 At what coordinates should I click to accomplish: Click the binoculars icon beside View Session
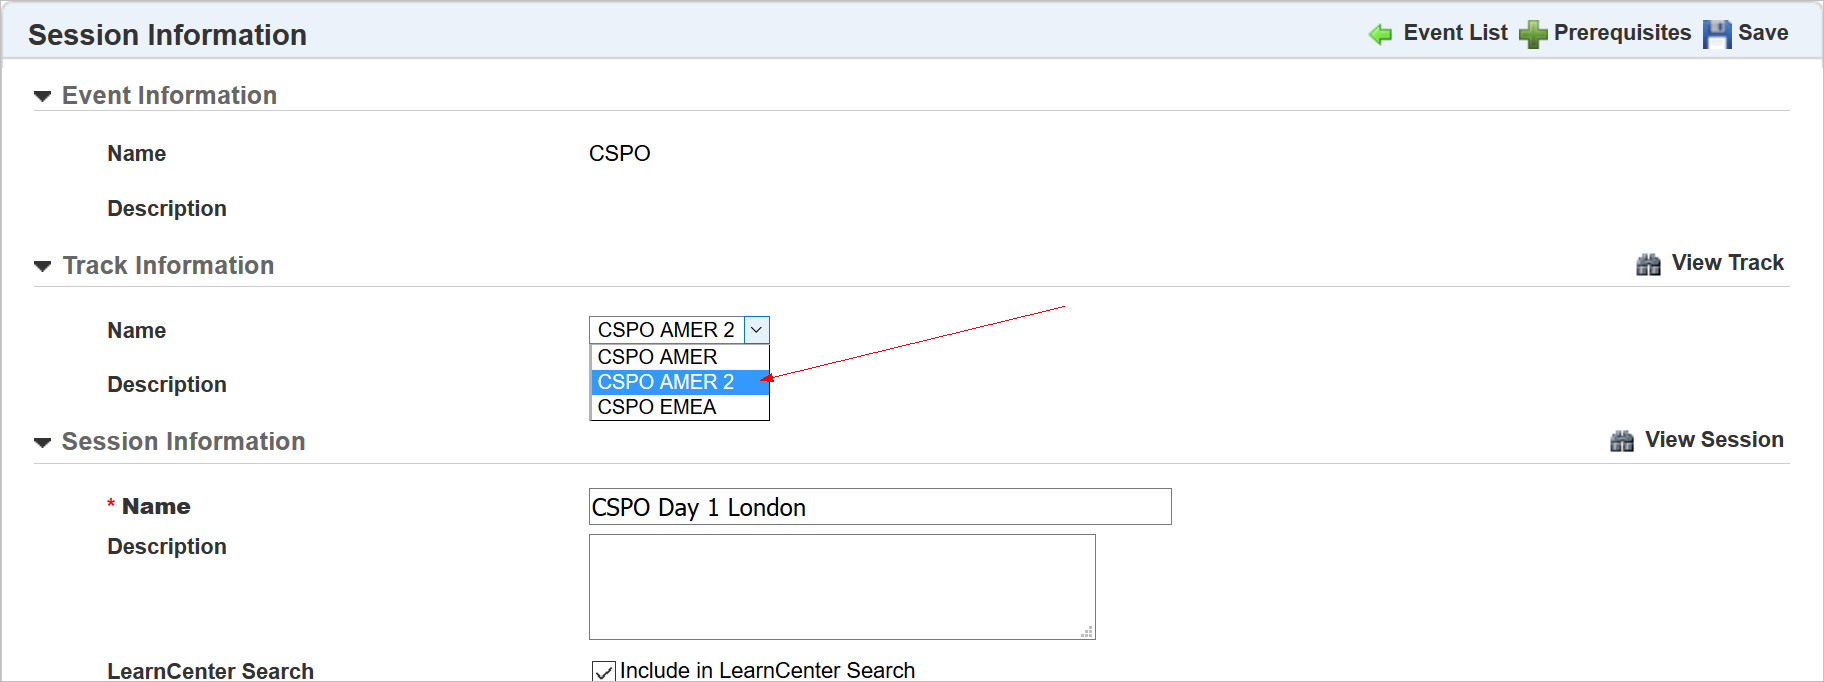pos(1622,441)
